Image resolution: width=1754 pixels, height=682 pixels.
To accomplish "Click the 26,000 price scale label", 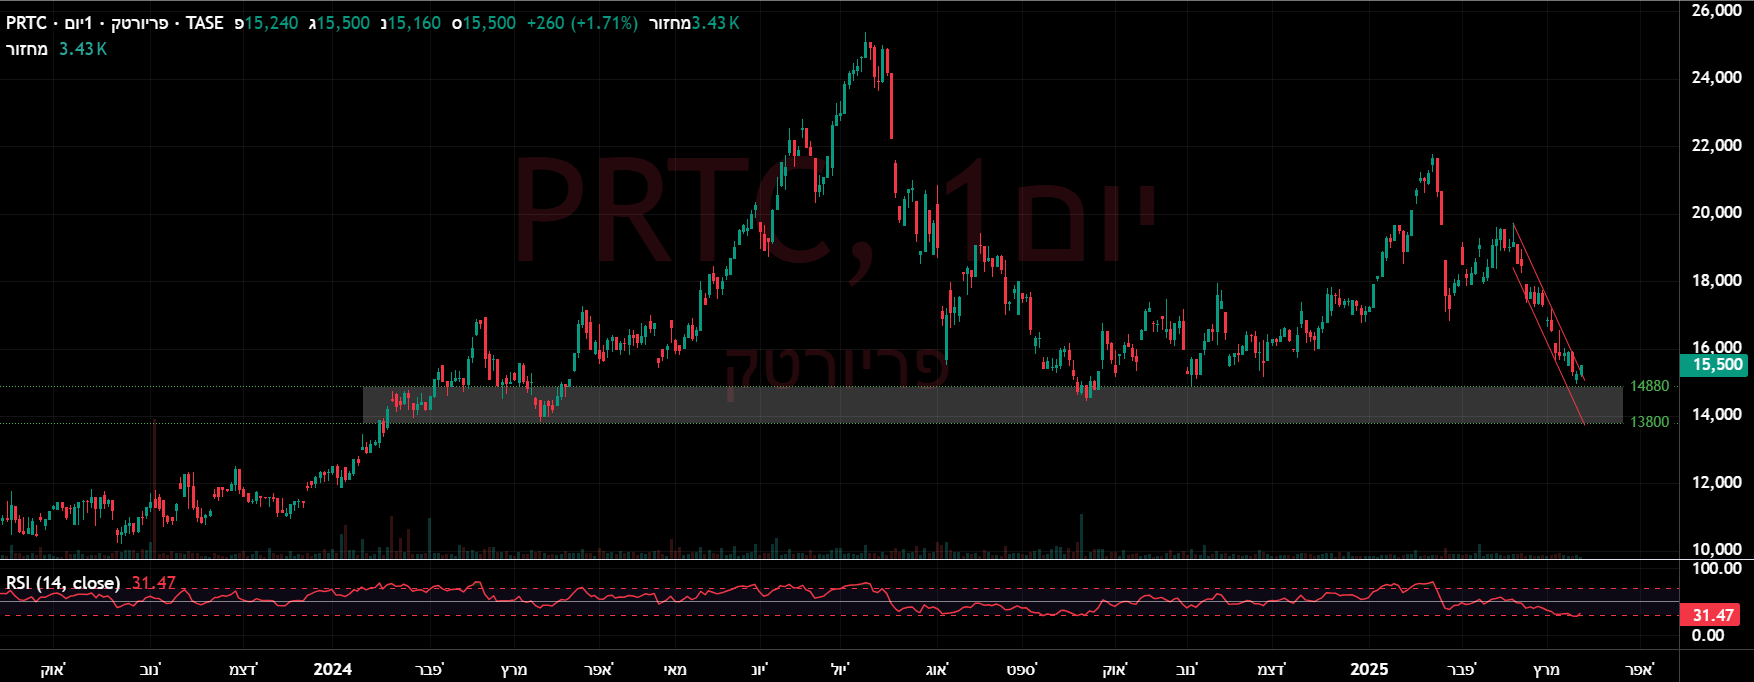I will [1716, 10].
